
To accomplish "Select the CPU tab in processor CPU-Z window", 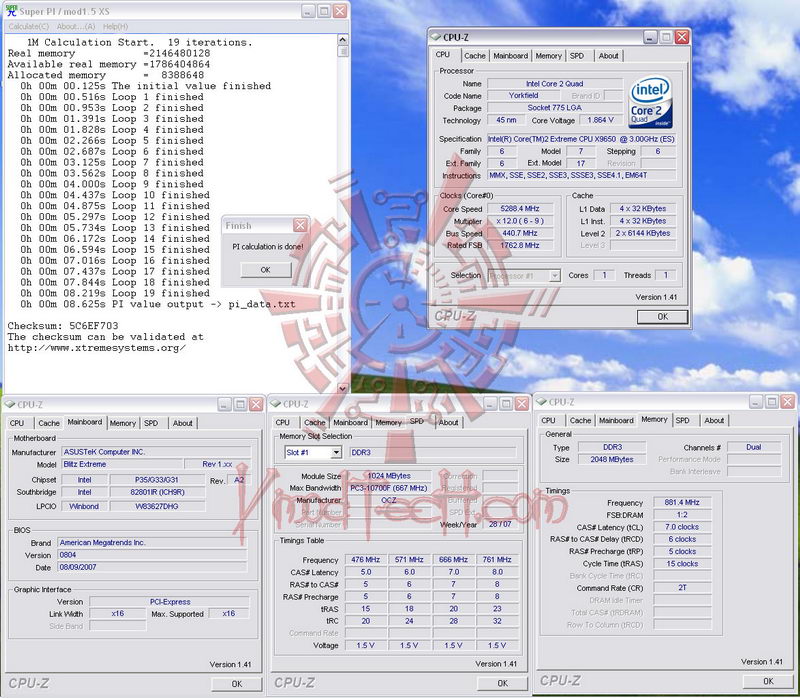I will pos(443,55).
